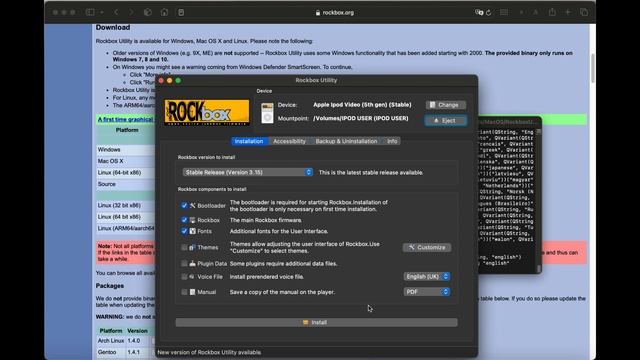Image resolution: width=640 pixels, height=360 pixels.
Task: Click the Source row in the Platform table
Action: [x=125, y=184]
